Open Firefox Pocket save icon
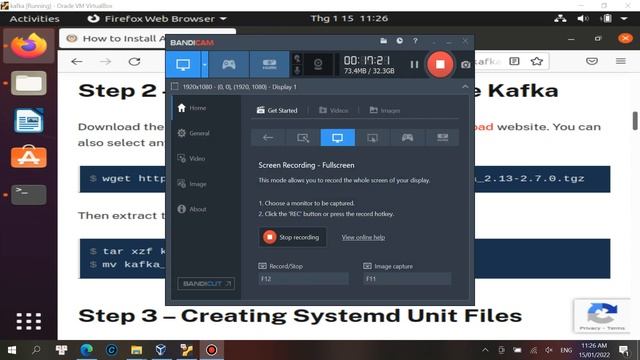Viewport: 640px width, 360px height. (x=592, y=62)
